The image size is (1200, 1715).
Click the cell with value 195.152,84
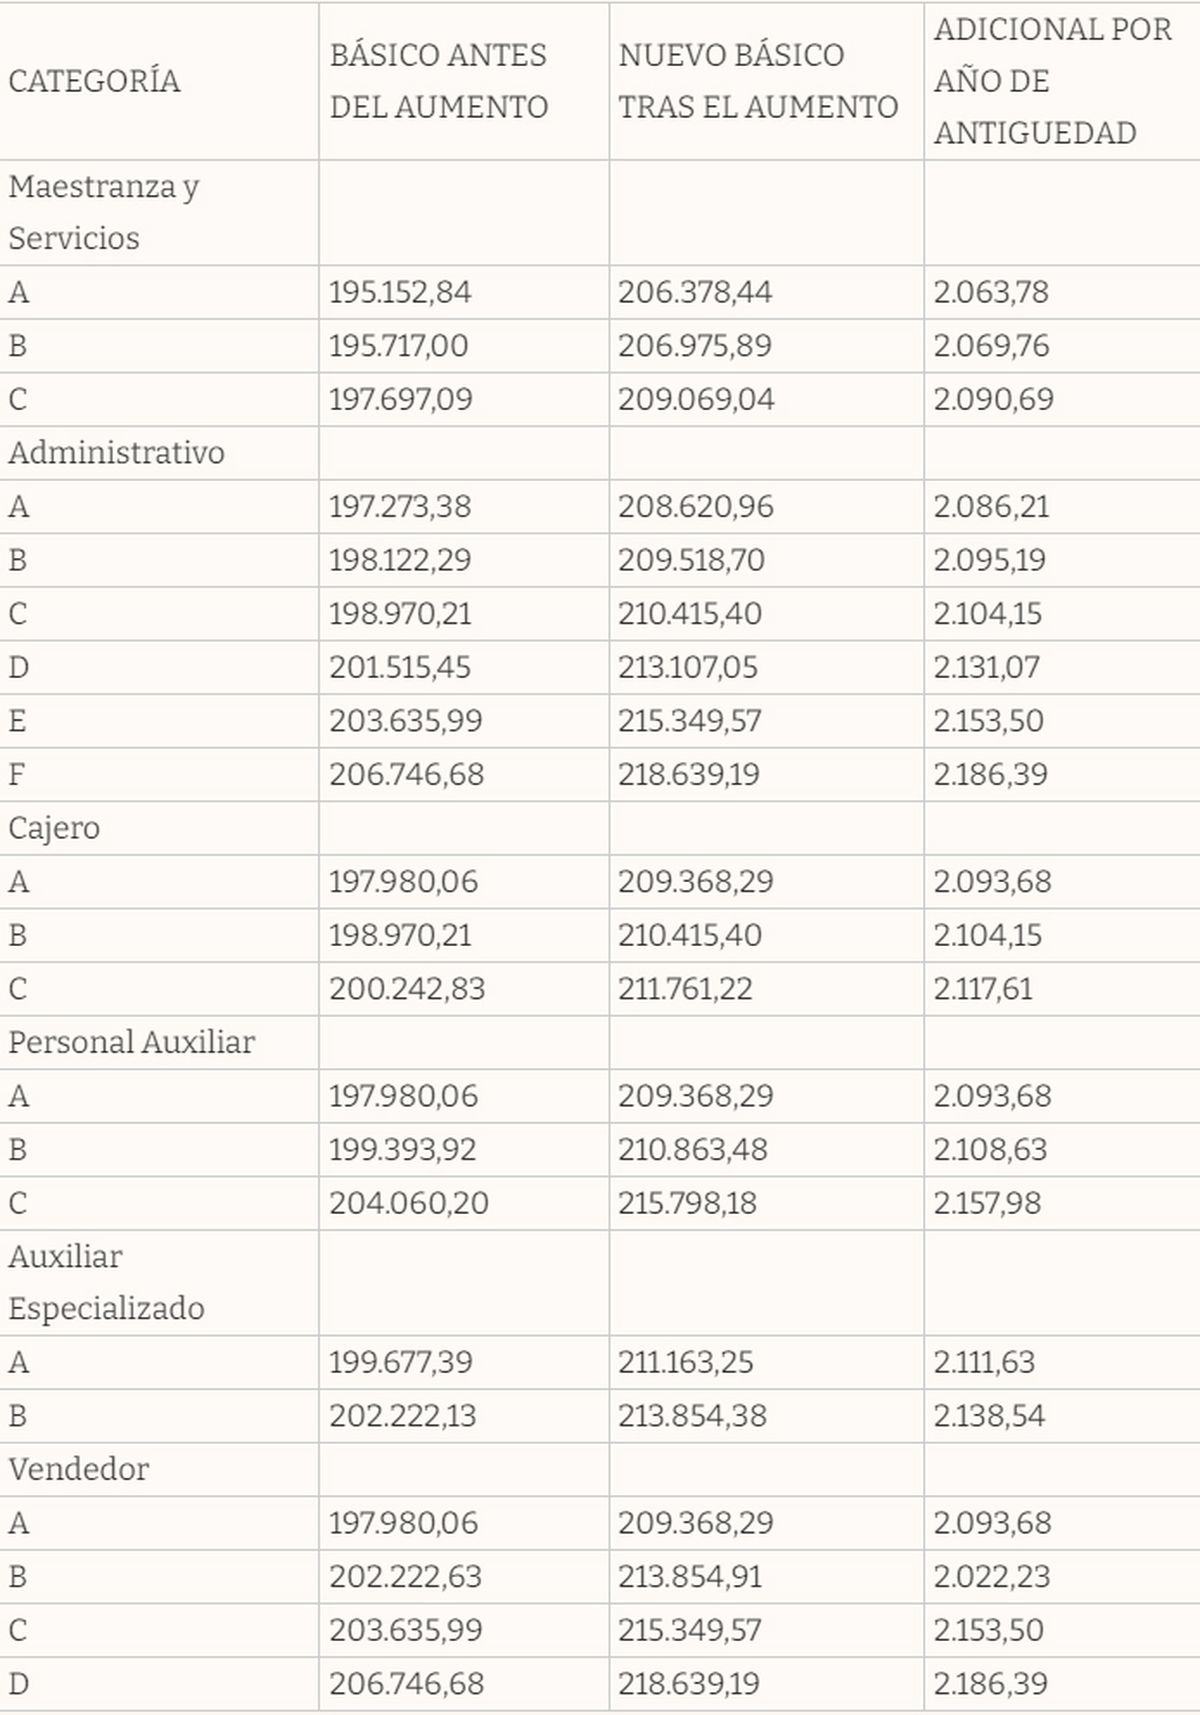(400, 292)
